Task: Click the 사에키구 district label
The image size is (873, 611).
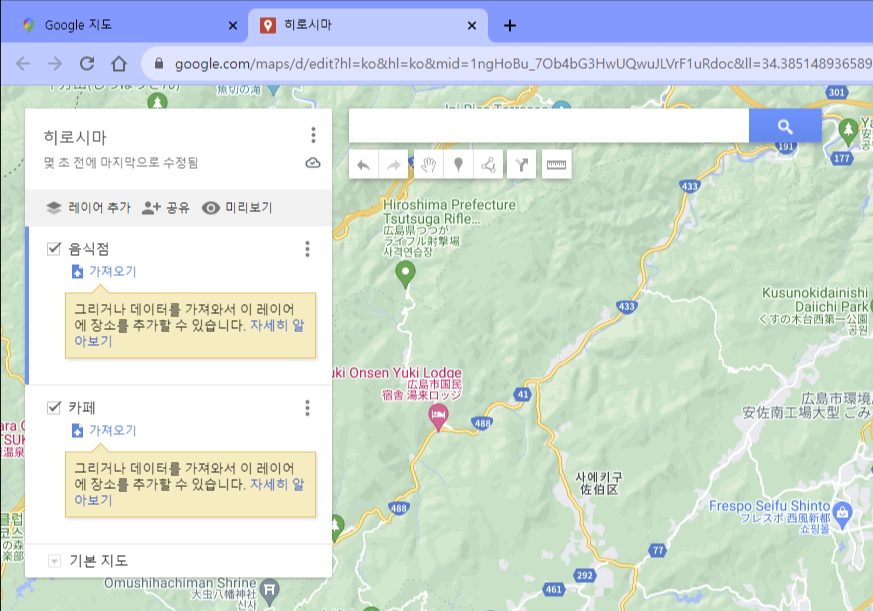Action: click(599, 483)
